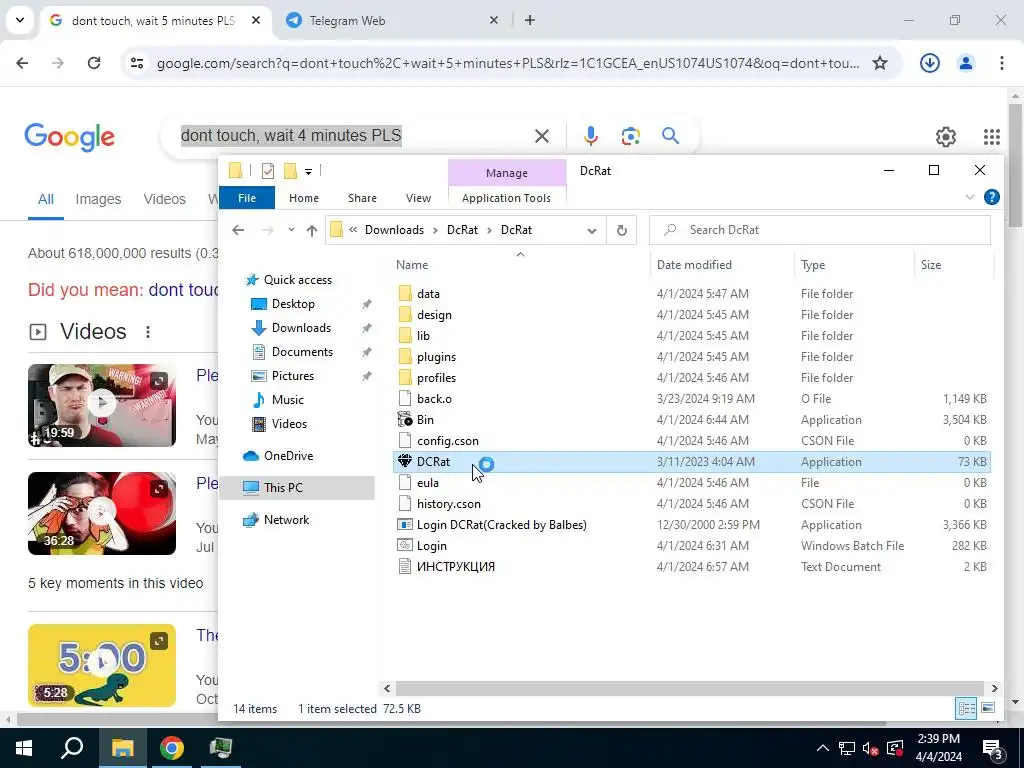Play the 19:59 video thumbnail
Image resolution: width=1024 pixels, height=768 pixels.
coord(102,405)
